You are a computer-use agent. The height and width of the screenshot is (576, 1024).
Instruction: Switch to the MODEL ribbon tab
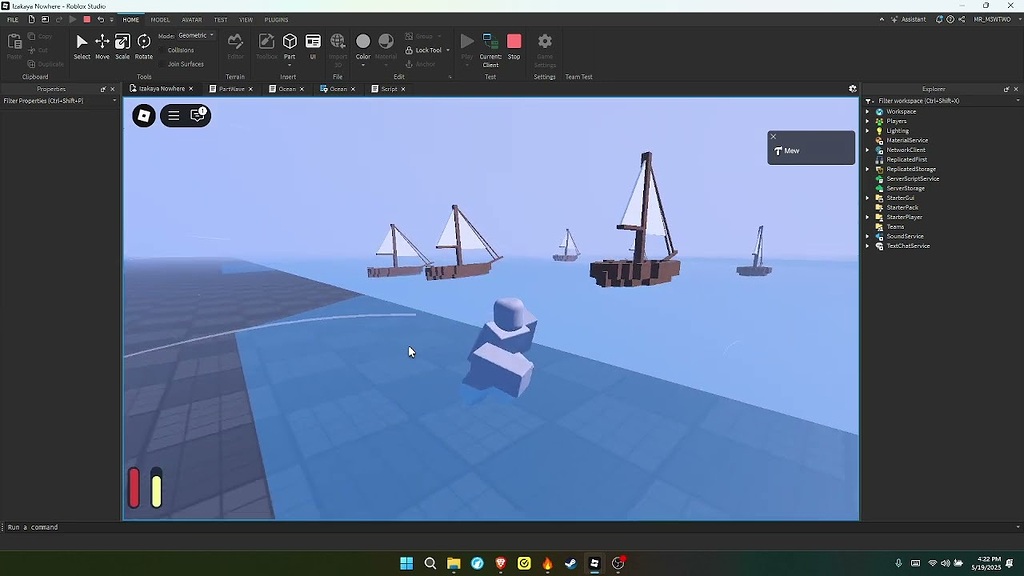159,19
